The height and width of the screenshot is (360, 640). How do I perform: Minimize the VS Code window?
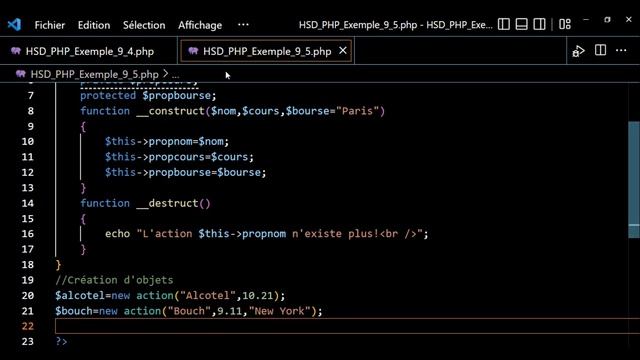tap(586, 20)
